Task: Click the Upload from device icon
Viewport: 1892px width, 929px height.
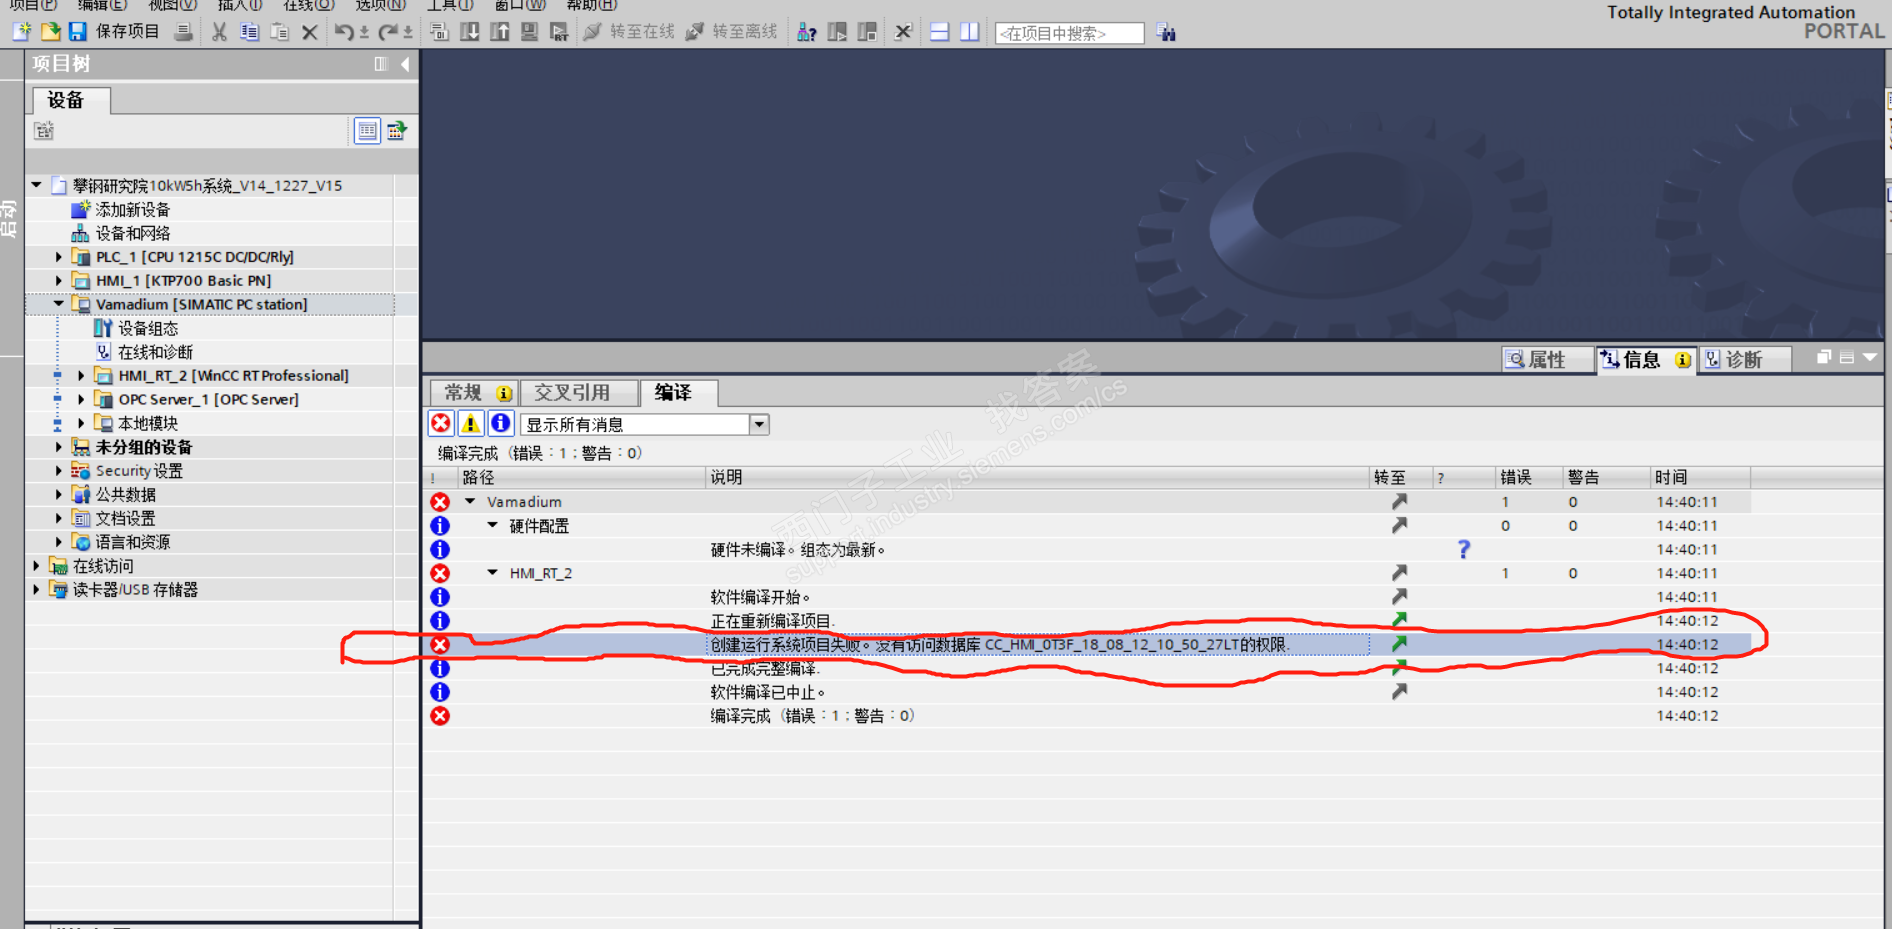Action: point(499,32)
